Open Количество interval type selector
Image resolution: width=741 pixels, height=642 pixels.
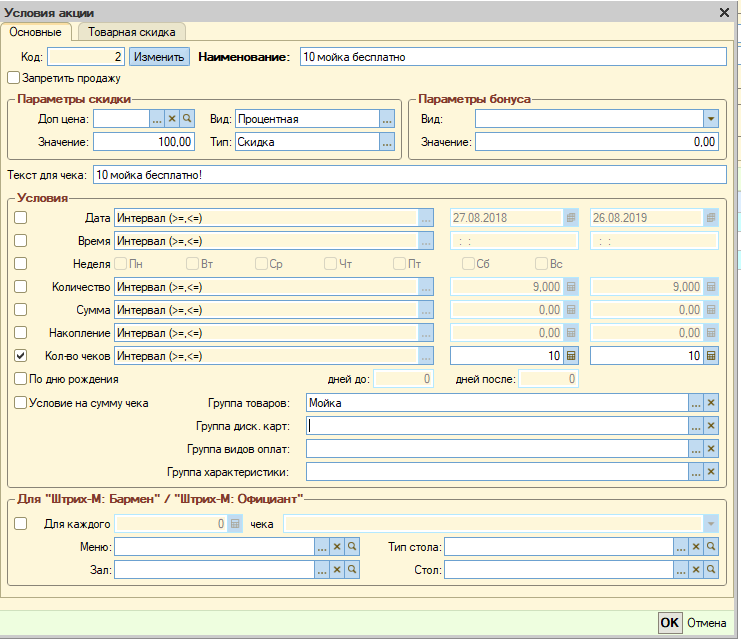coord(426,287)
